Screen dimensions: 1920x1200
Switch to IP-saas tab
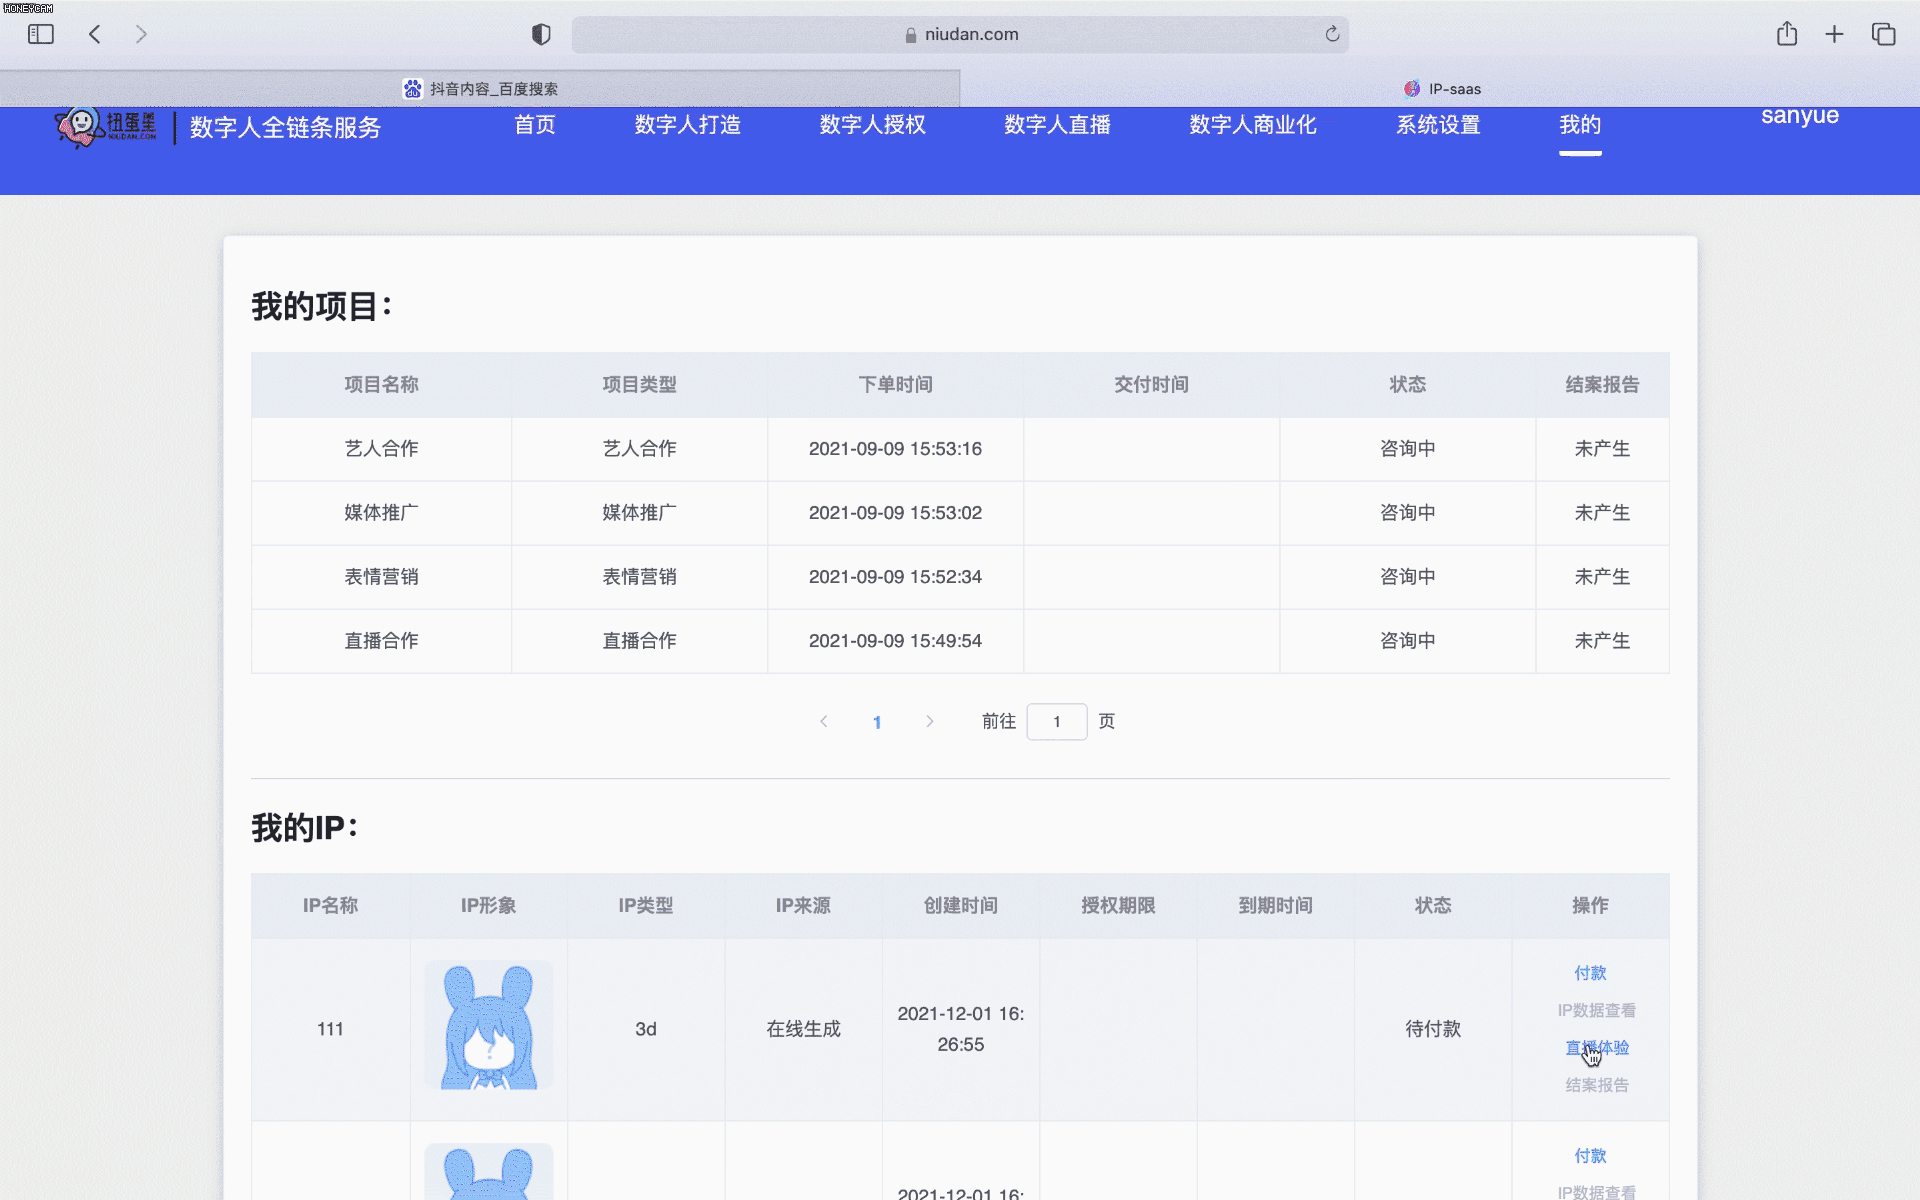(1440, 89)
